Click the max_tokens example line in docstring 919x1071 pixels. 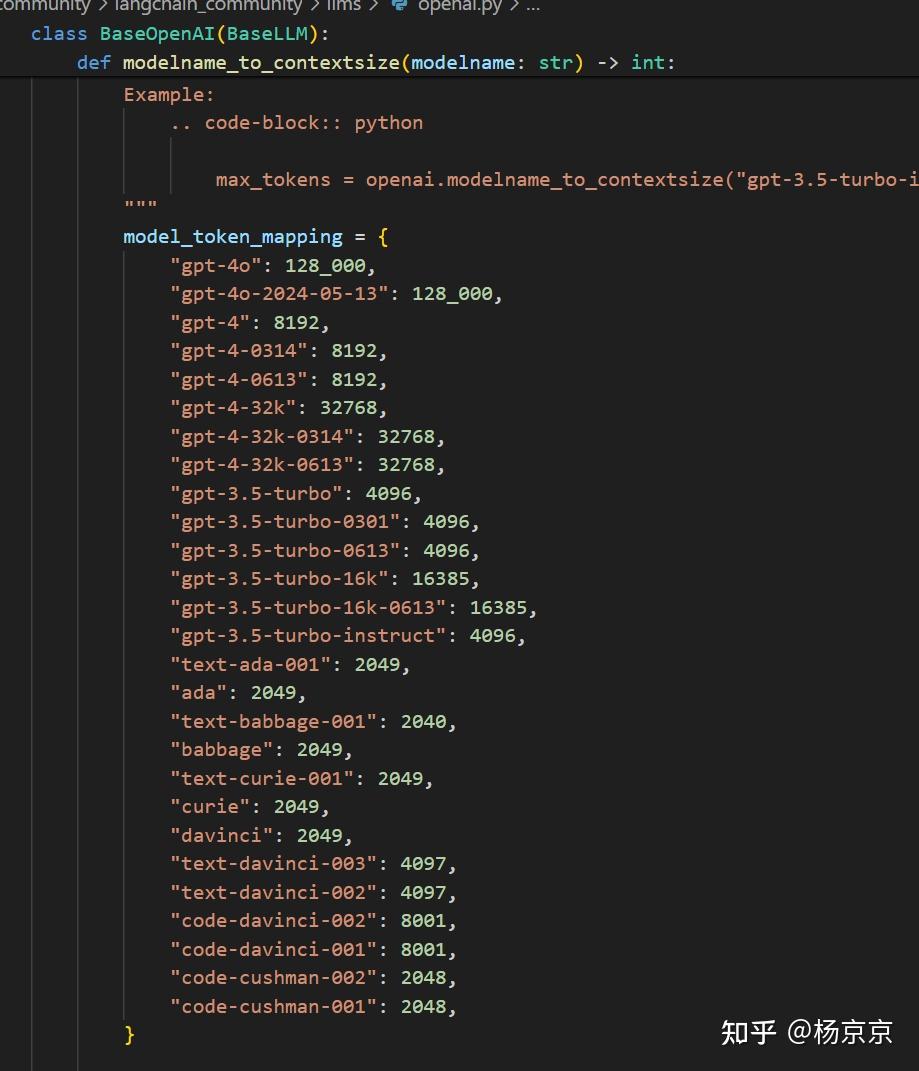click(560, 180)
